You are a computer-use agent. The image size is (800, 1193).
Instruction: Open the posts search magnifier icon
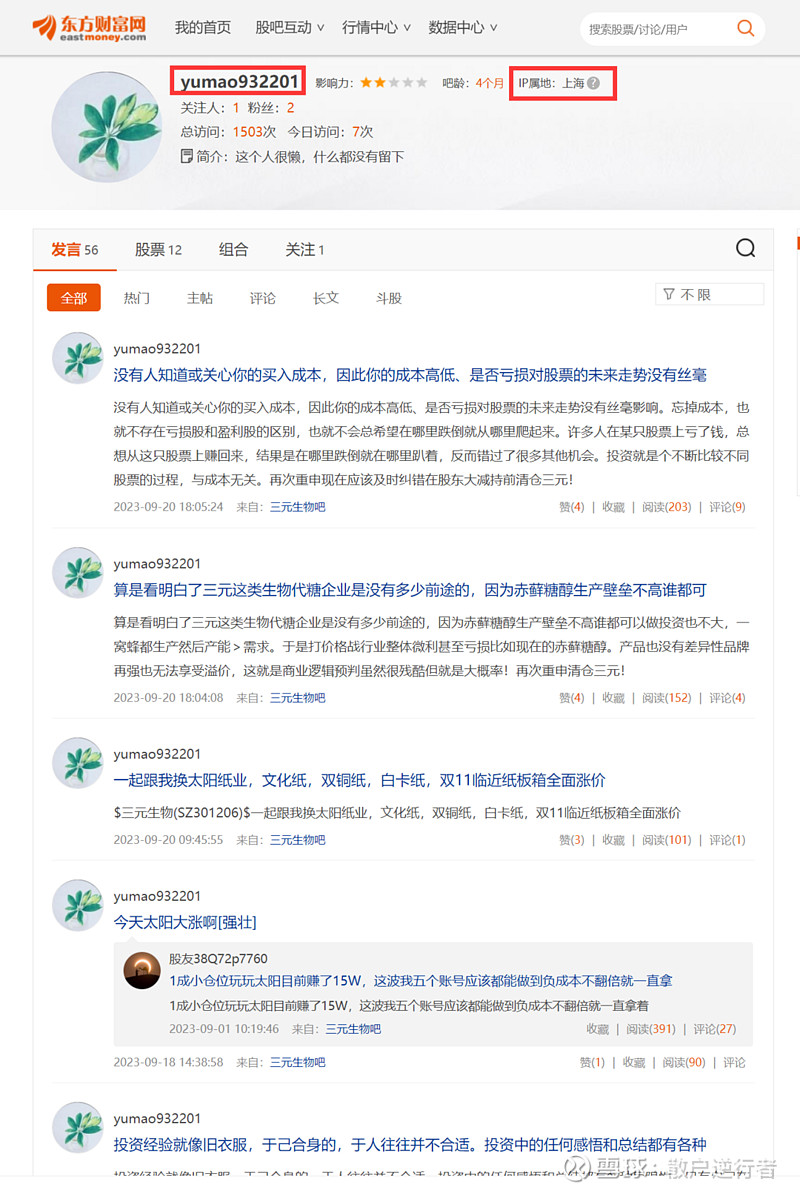(x=745, y=248)
